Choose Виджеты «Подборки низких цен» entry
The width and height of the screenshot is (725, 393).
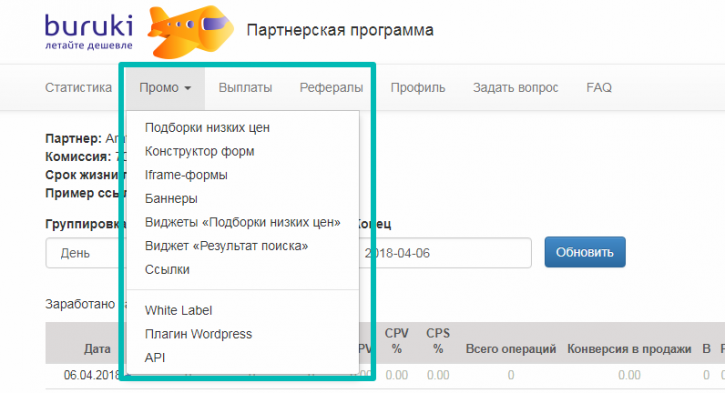point(242,222)
